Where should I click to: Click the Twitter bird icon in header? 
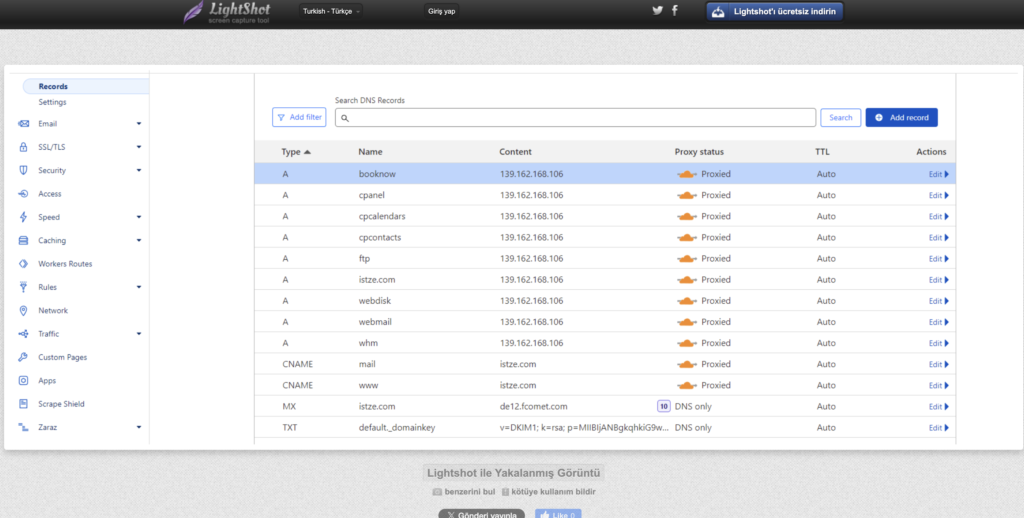(657, 10)
